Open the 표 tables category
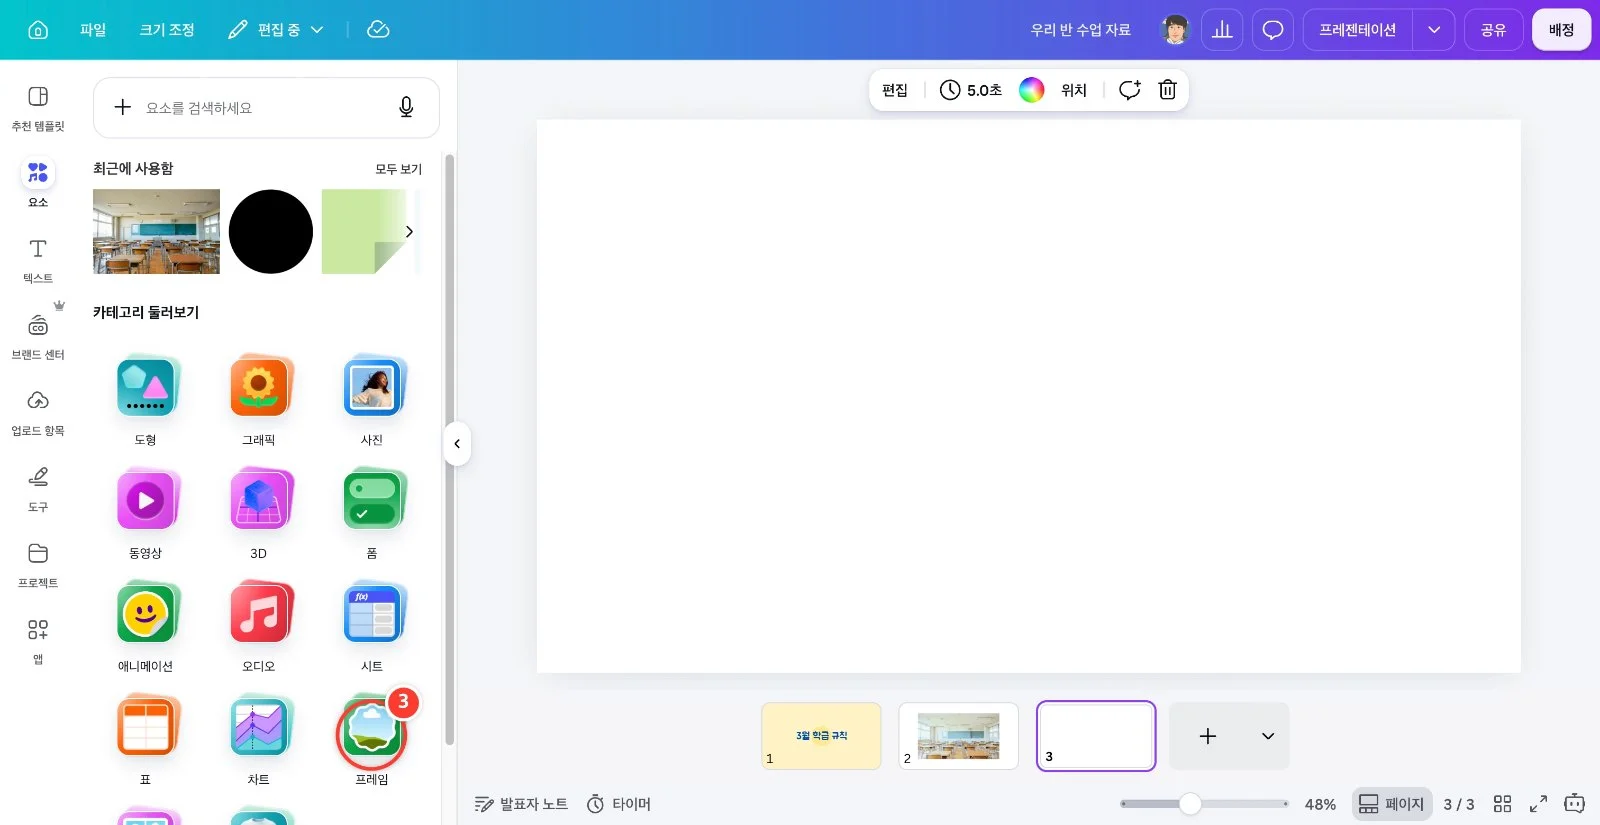 click(146, 739)
